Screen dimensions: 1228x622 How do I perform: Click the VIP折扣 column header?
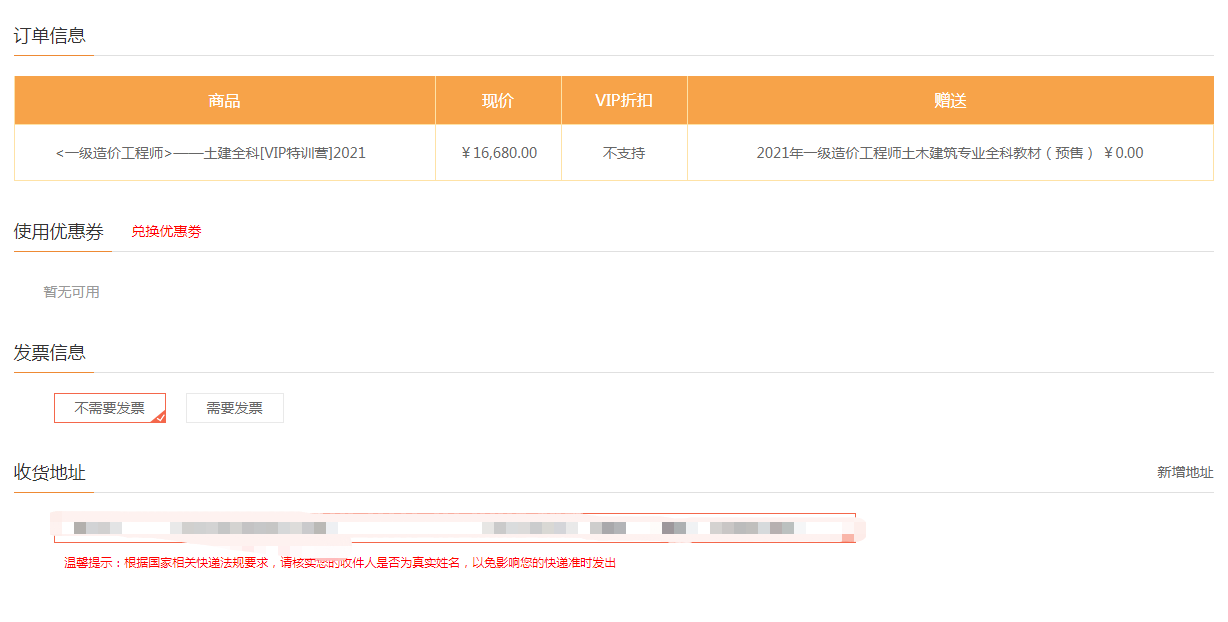pyautogui.click(x=624, y=101)
